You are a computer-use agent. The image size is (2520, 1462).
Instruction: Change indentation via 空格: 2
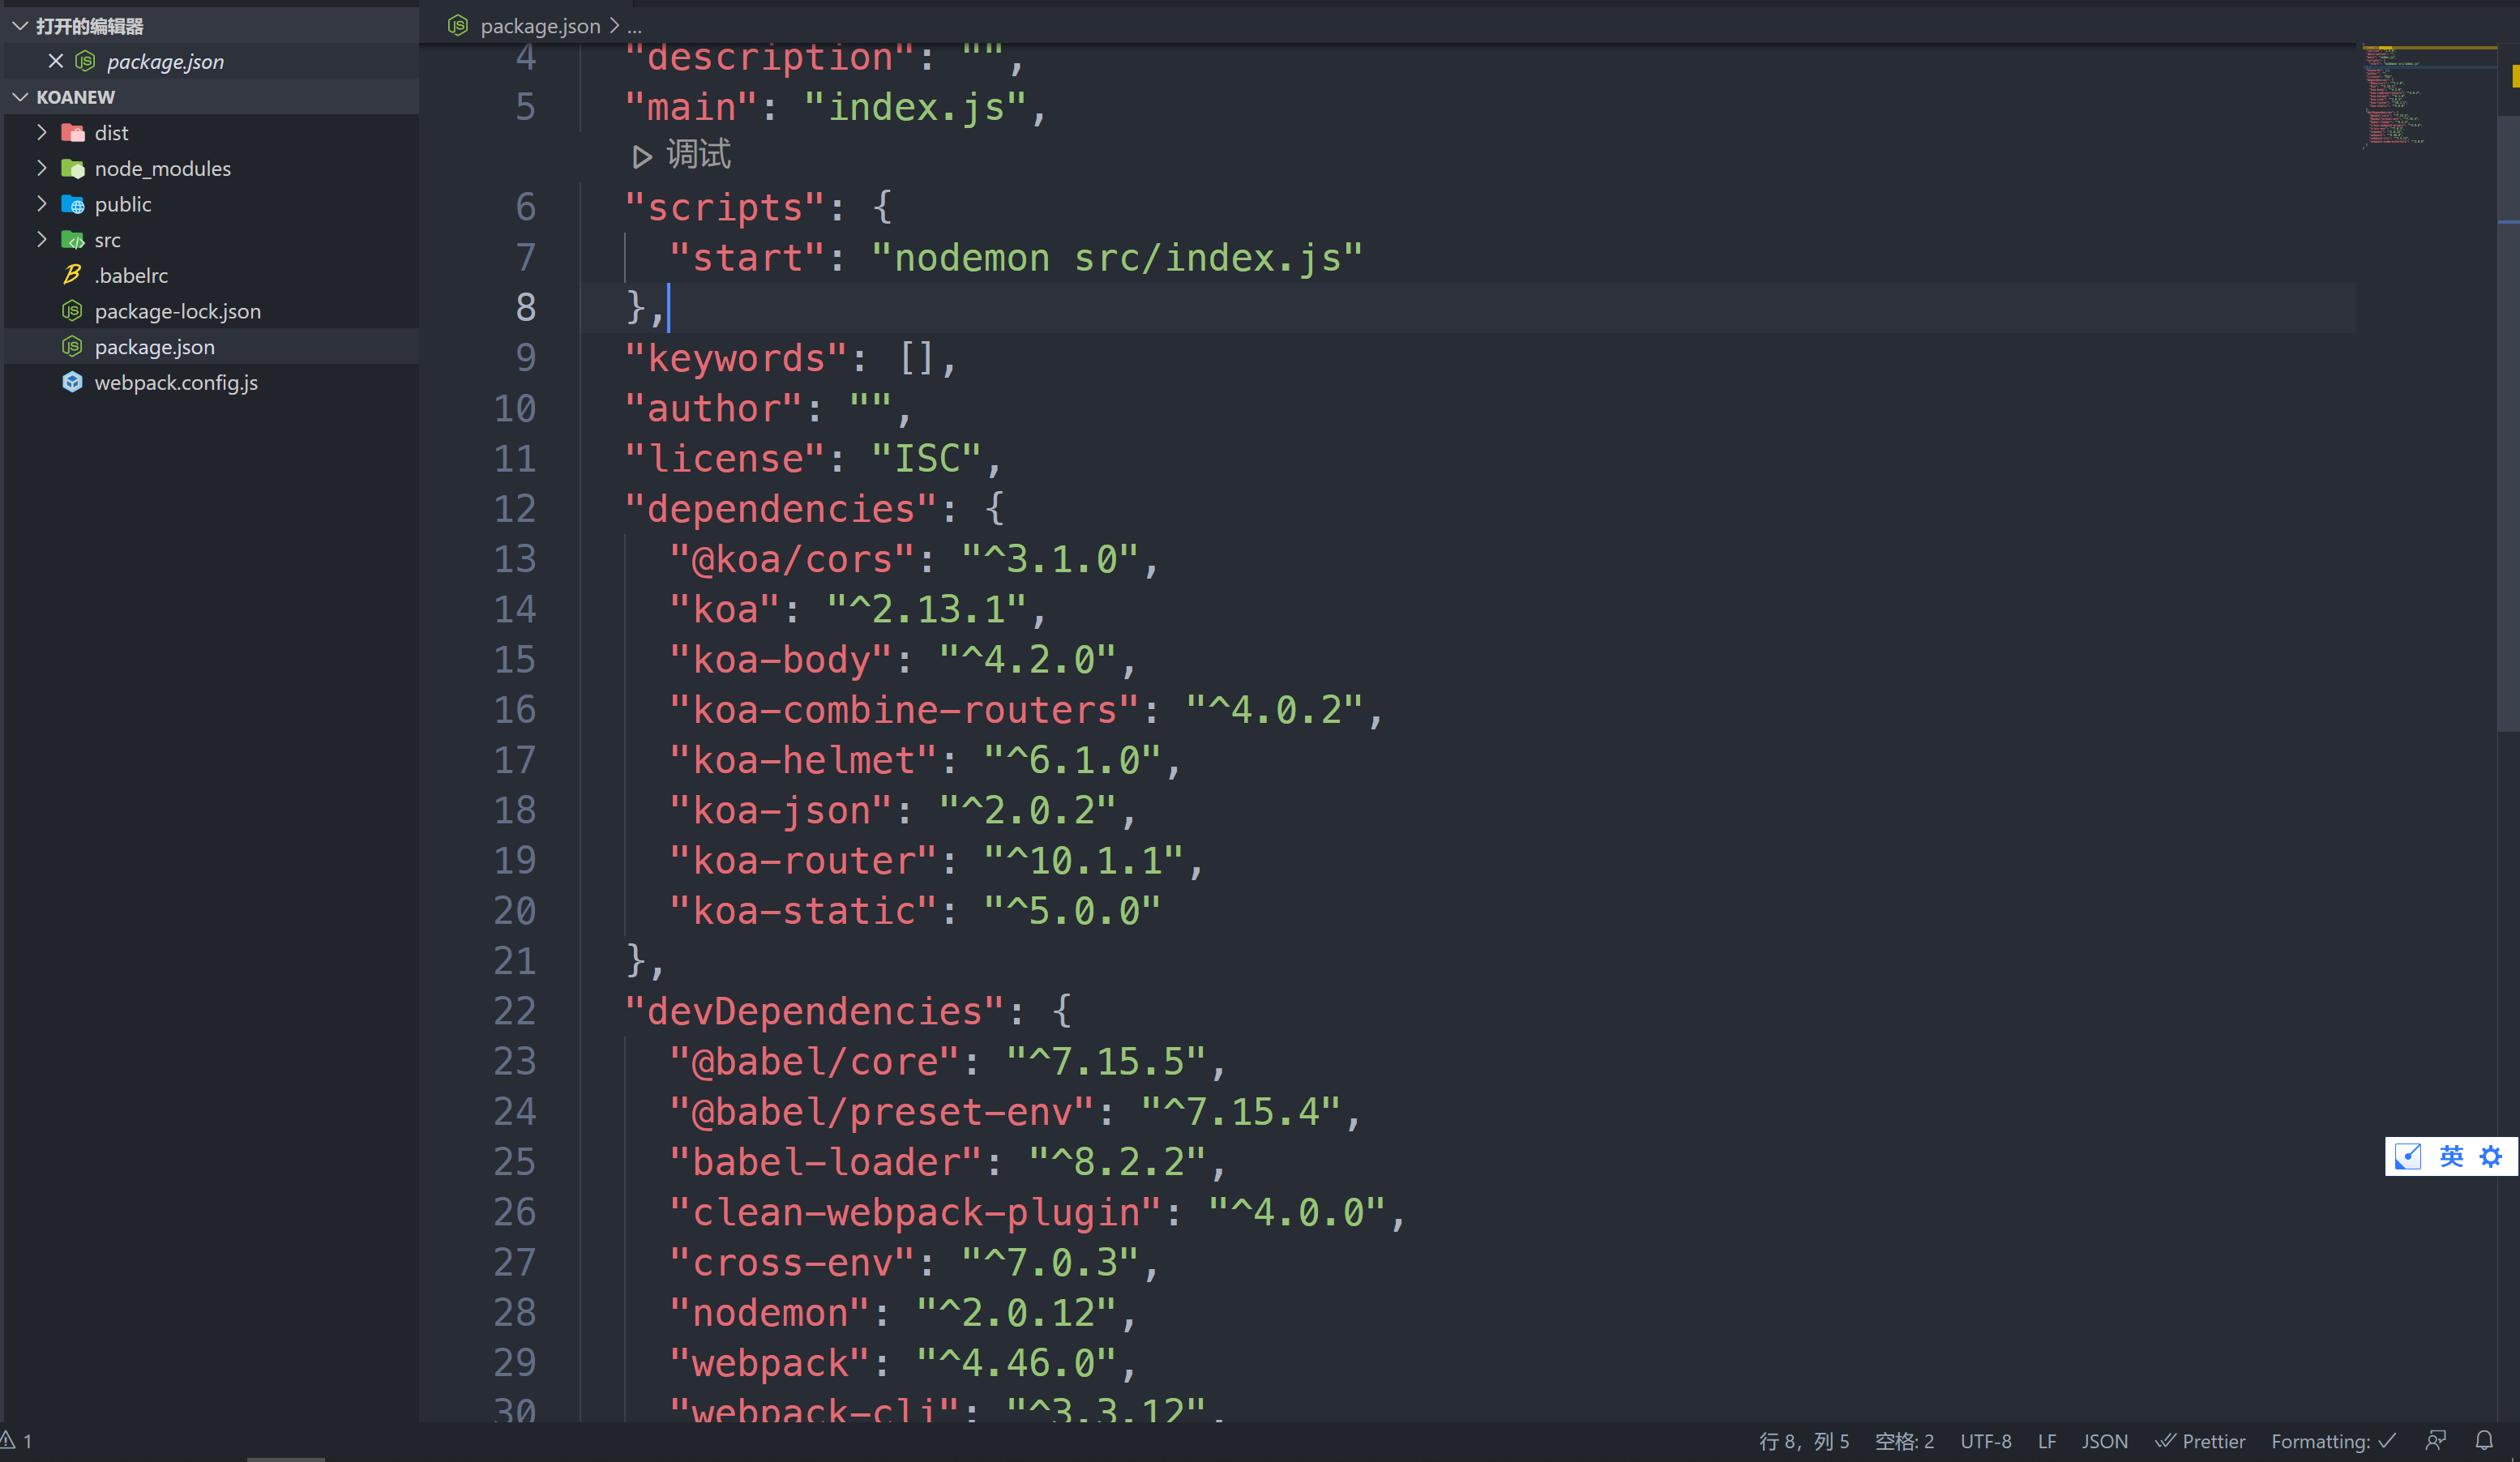tap(1904, 1440)
